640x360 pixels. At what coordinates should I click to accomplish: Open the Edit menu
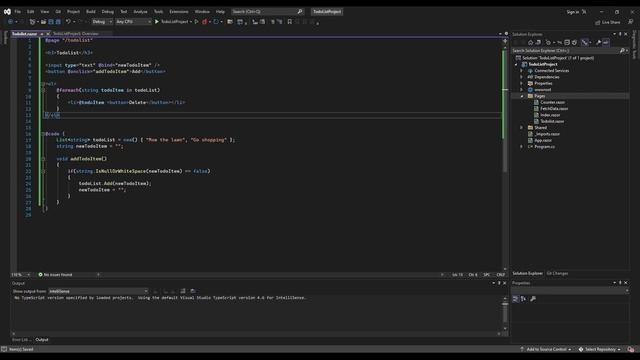point(31,11)
